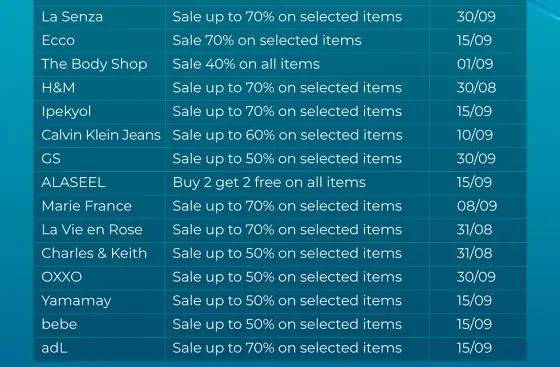The image size is (560, 367).
Task: Select the bebe store name
Action: 59,324
